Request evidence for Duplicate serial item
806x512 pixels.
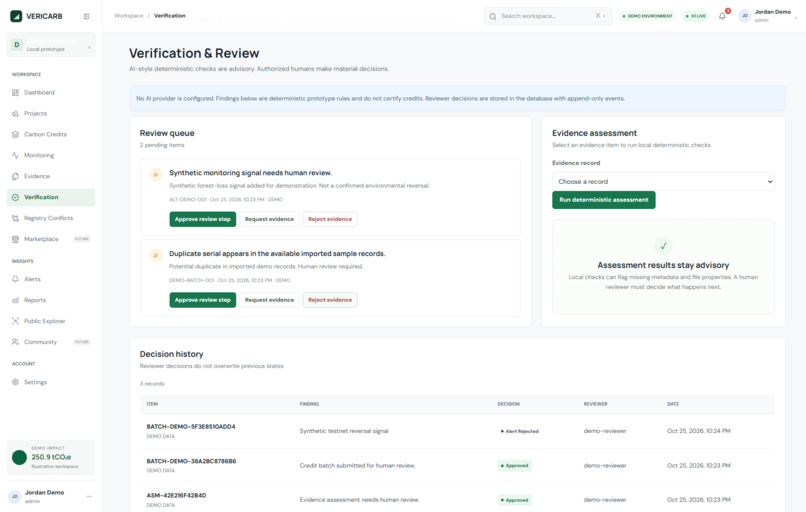coord(269,300)
